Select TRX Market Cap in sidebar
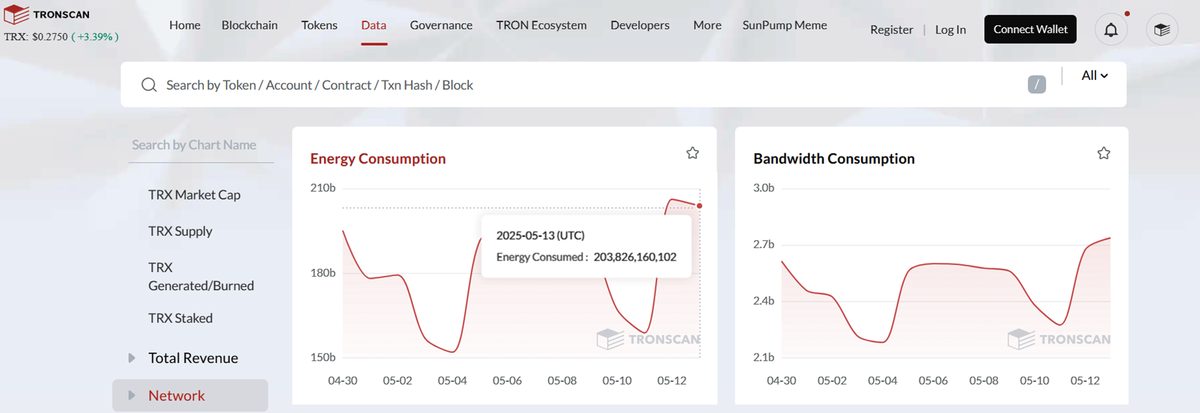The image size is (1200, 413). [x=194, y=195]
